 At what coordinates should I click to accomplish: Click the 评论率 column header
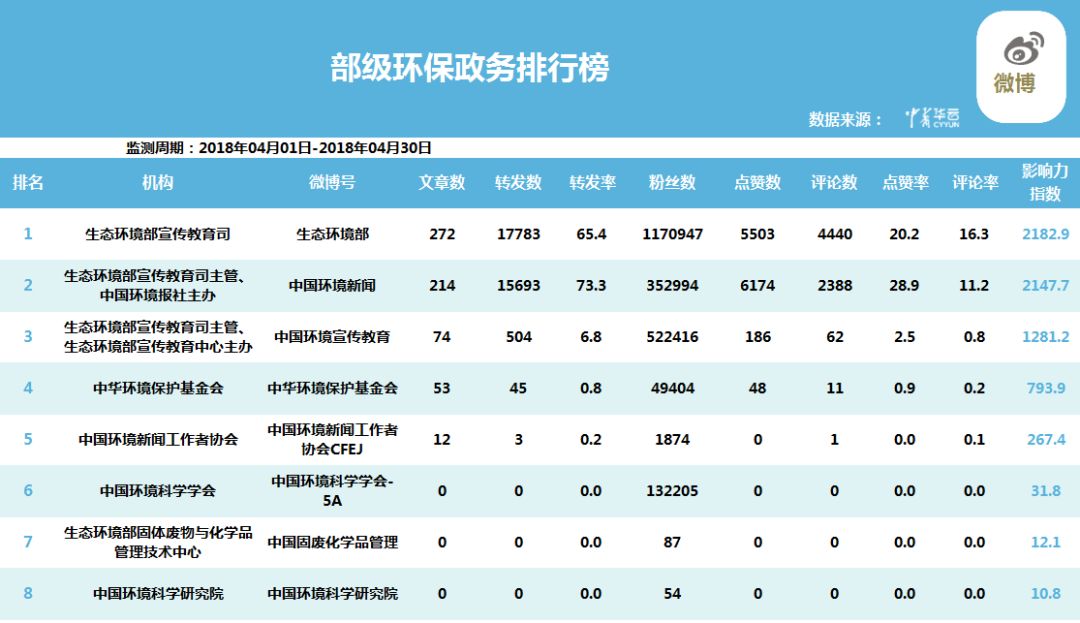pyautogui.click(x=975, y=182)
